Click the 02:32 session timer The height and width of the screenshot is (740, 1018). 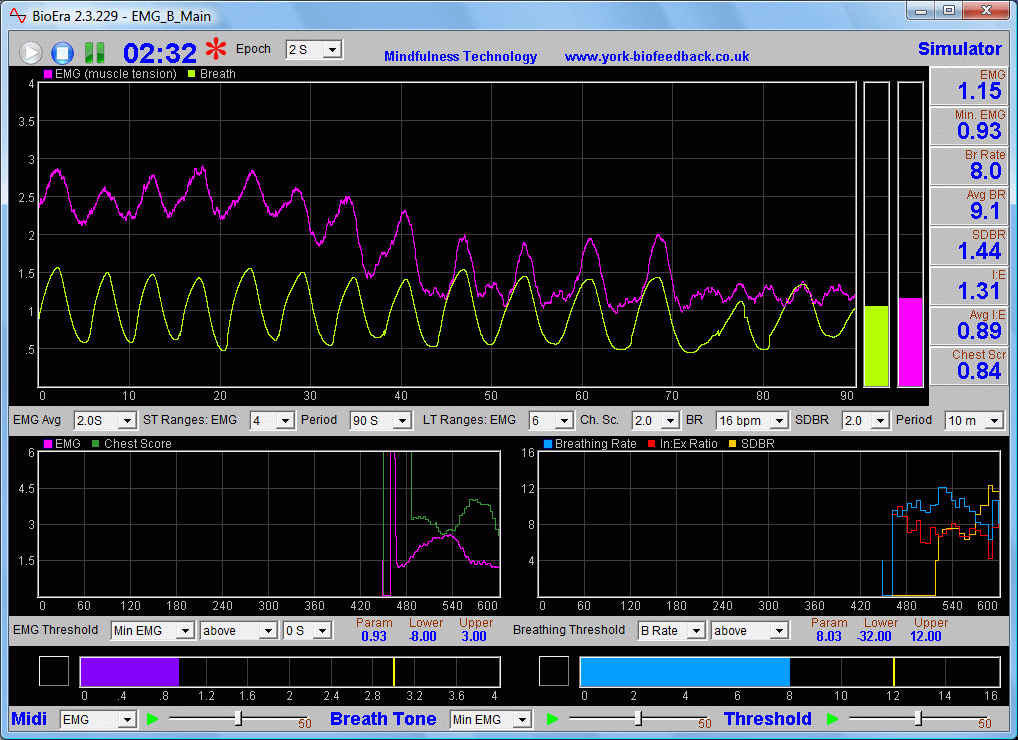160,53
